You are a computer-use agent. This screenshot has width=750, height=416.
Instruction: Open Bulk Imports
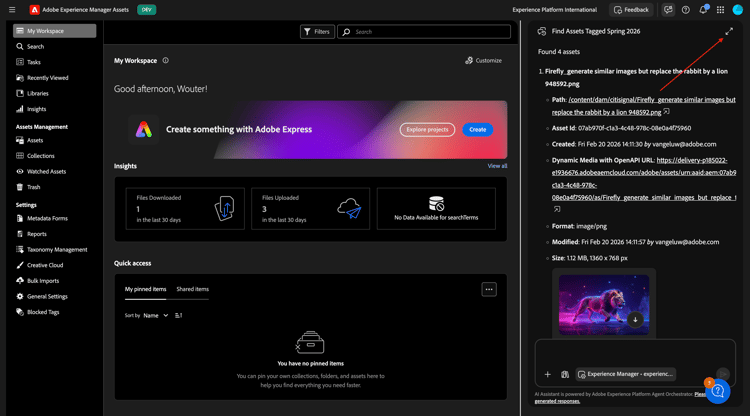pos(38,281)
